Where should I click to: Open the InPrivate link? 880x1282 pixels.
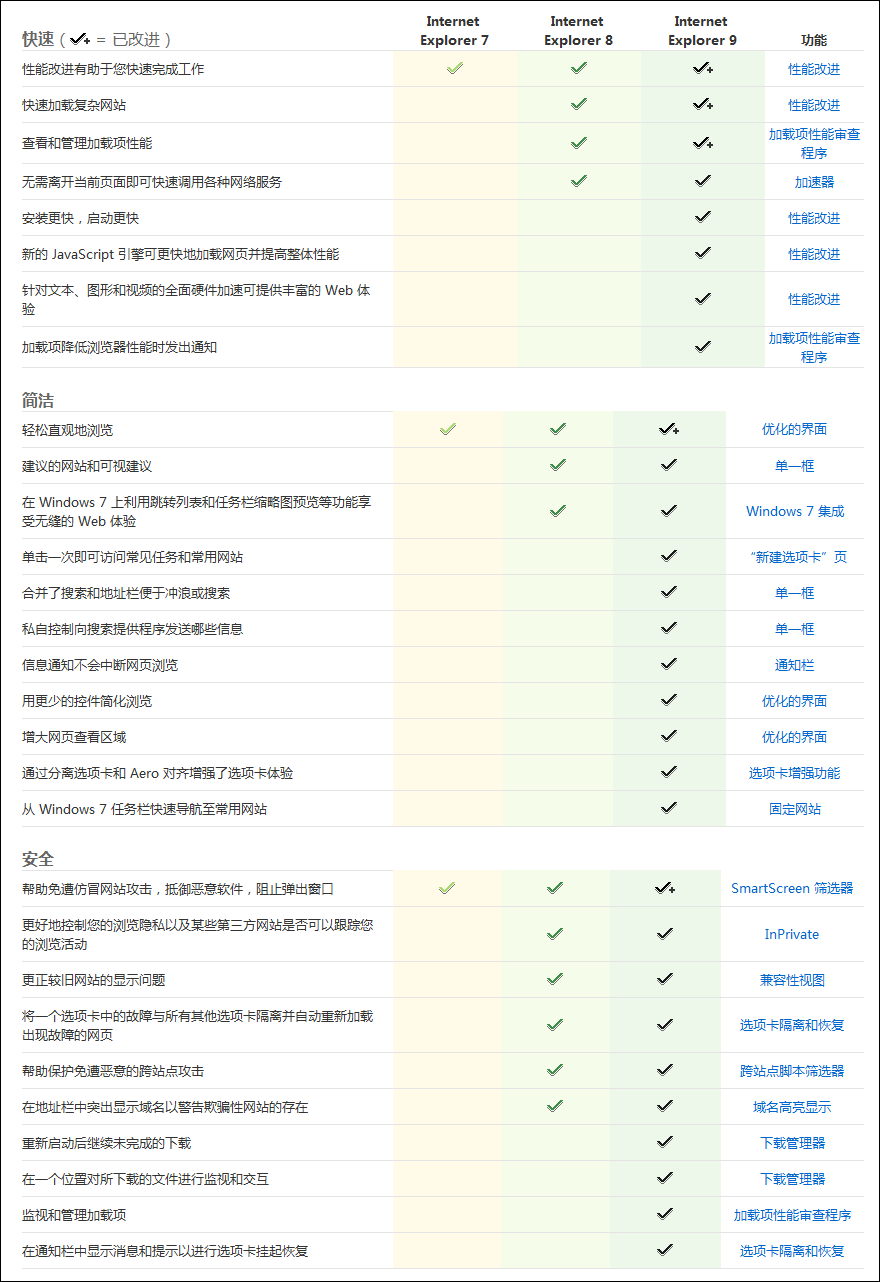pyautogui.click(x=792, y=934)
